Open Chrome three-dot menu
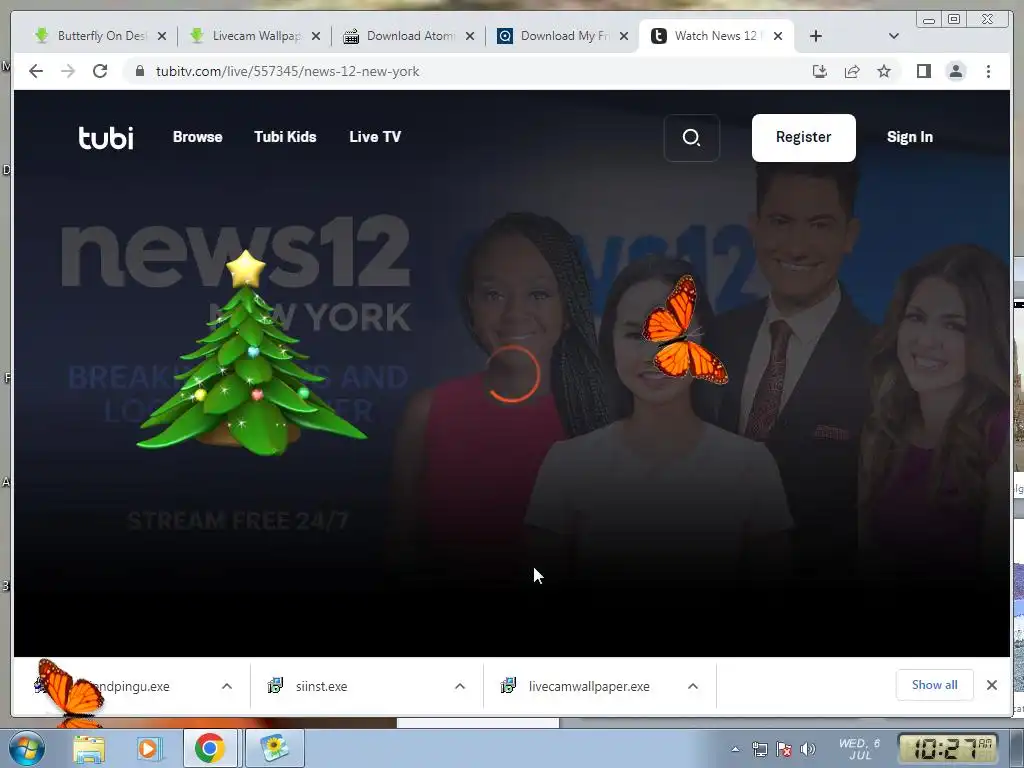The height and width of the screenshot is (768, 1024). [x=988, y=71]
